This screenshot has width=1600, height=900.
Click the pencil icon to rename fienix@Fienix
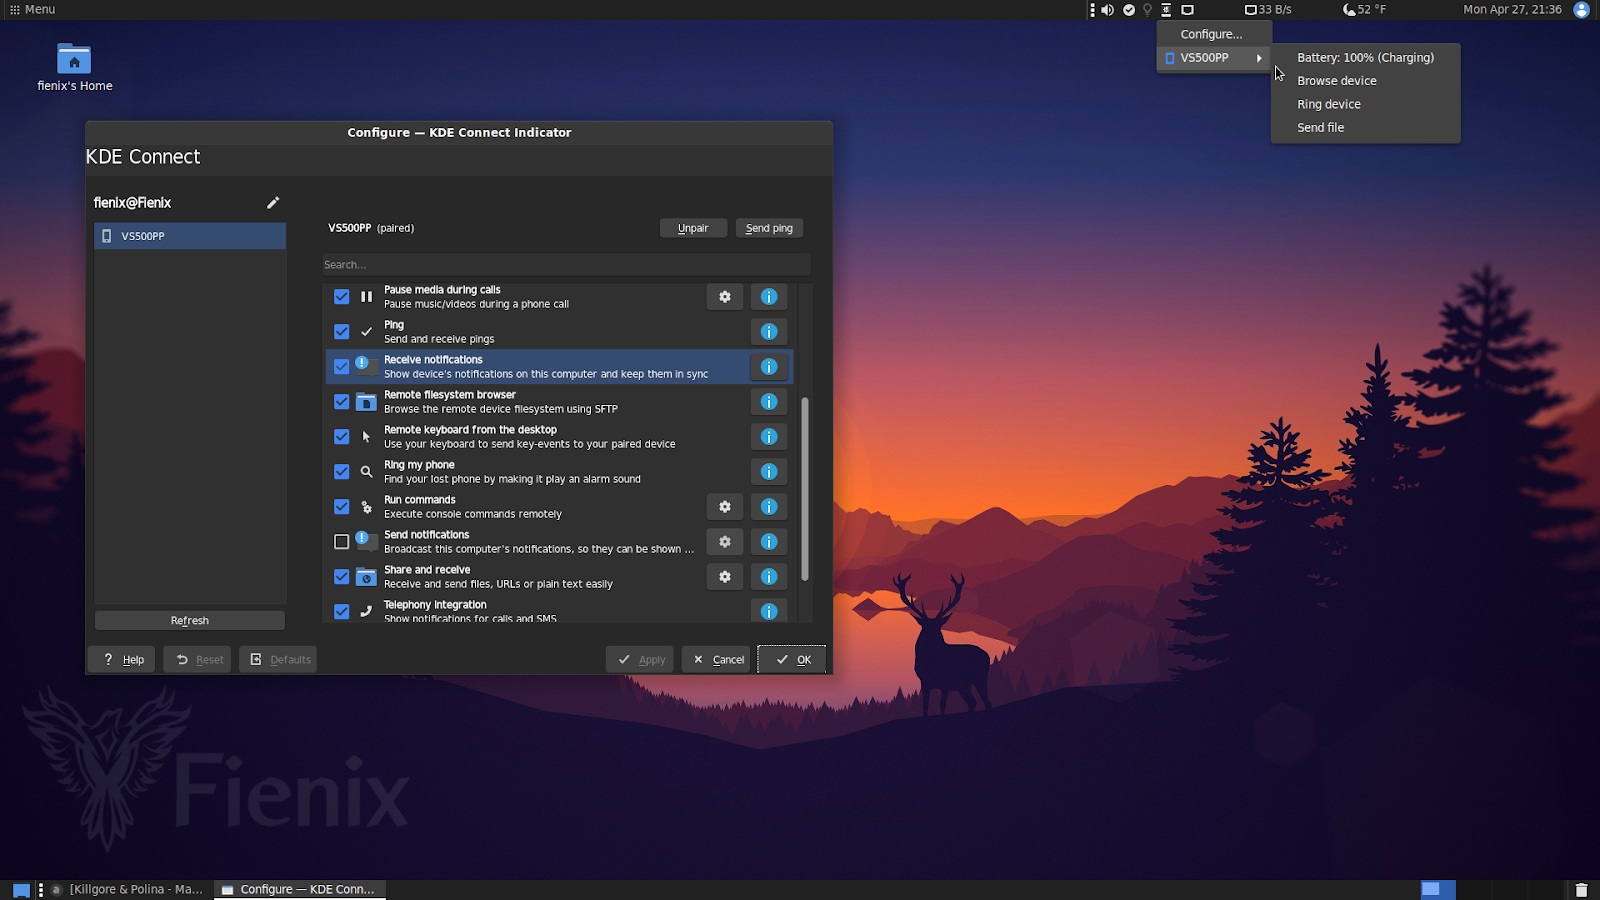(272, 202)
